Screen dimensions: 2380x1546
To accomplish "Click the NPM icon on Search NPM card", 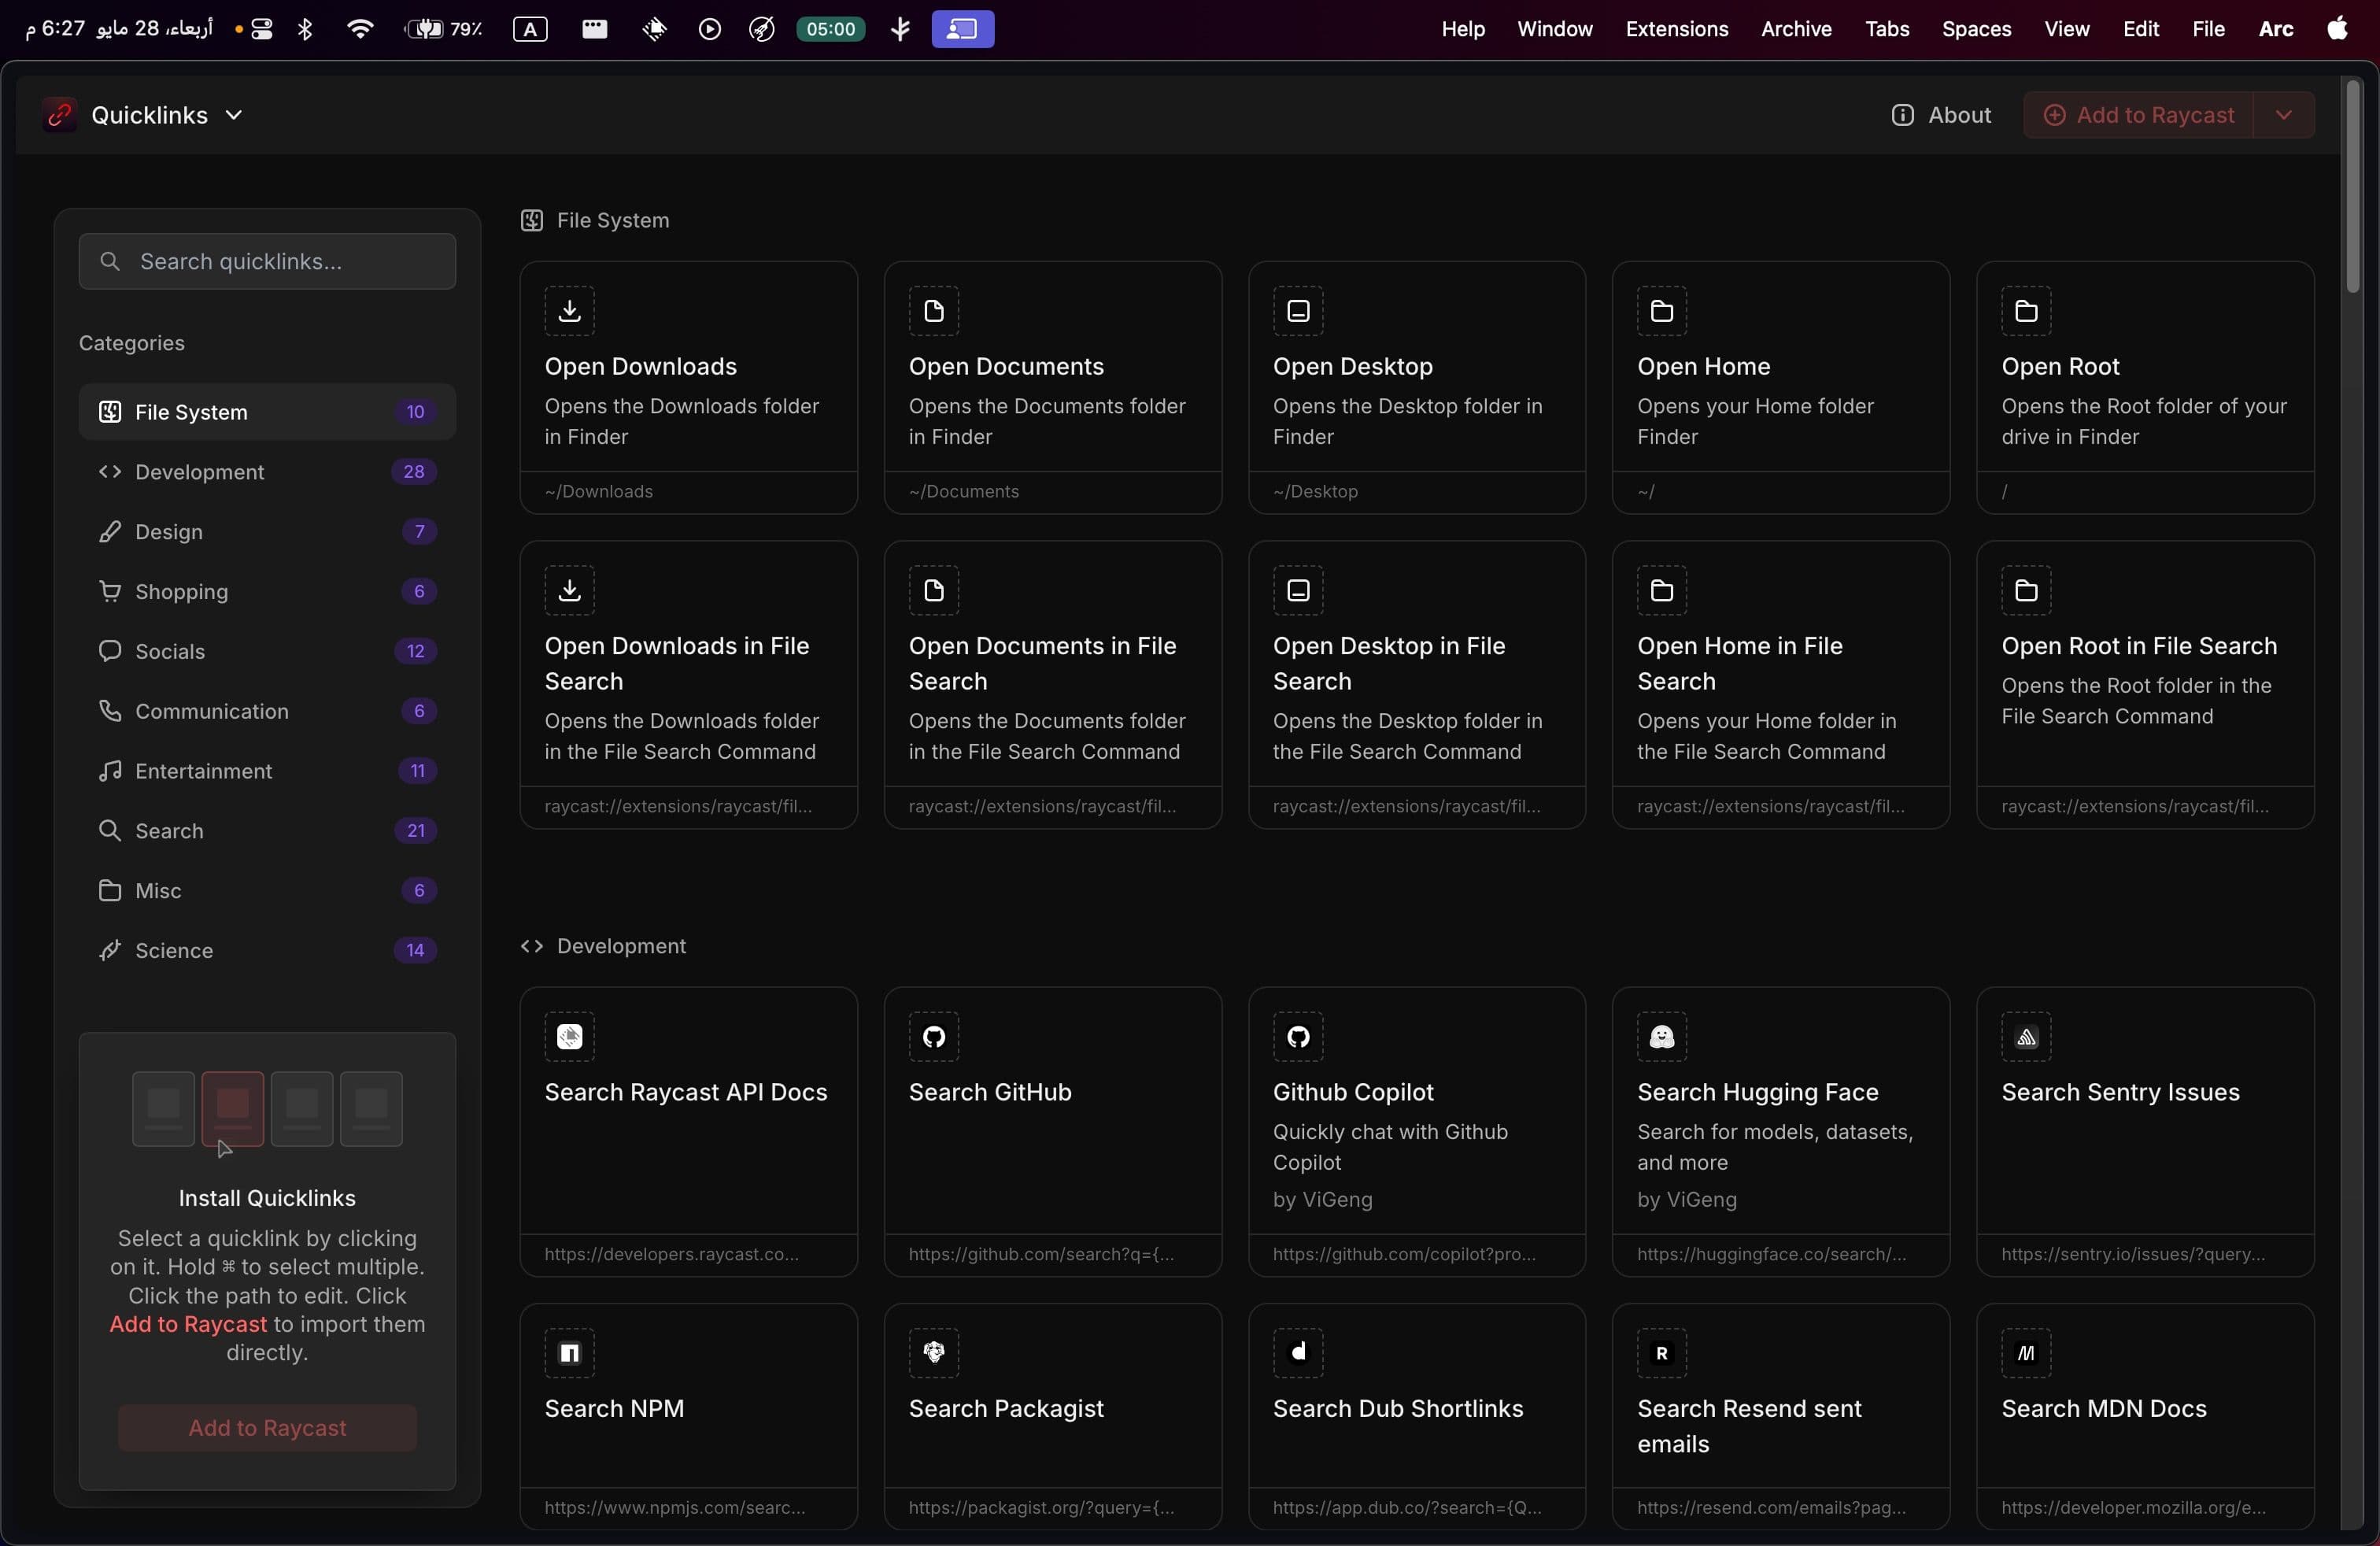I will click(569, 1353).
